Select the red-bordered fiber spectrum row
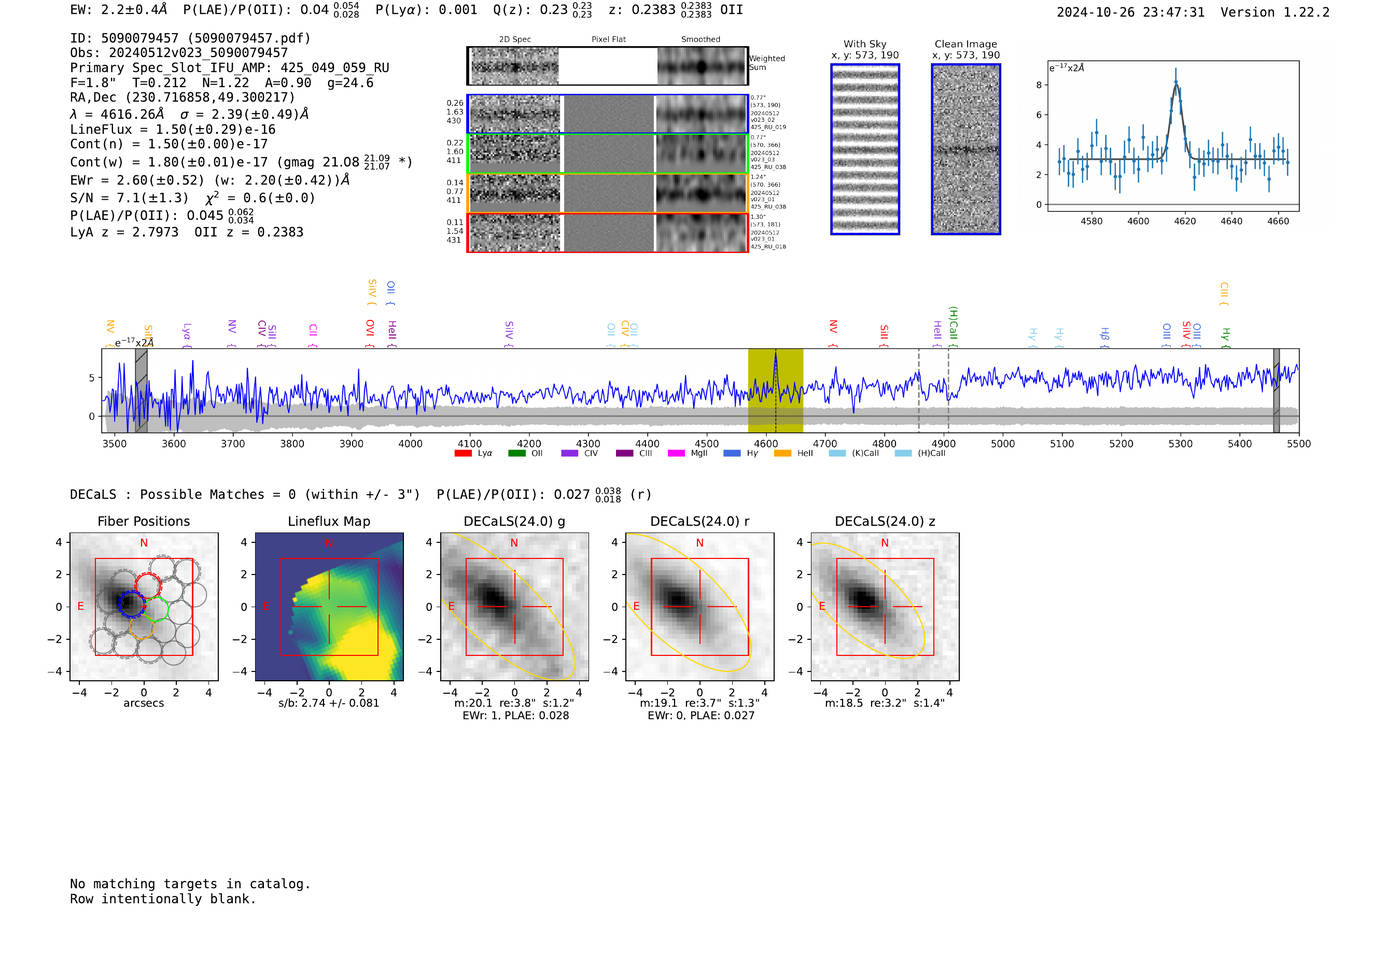The height and width of the screenshot is (953, 1400). point(608,232)
